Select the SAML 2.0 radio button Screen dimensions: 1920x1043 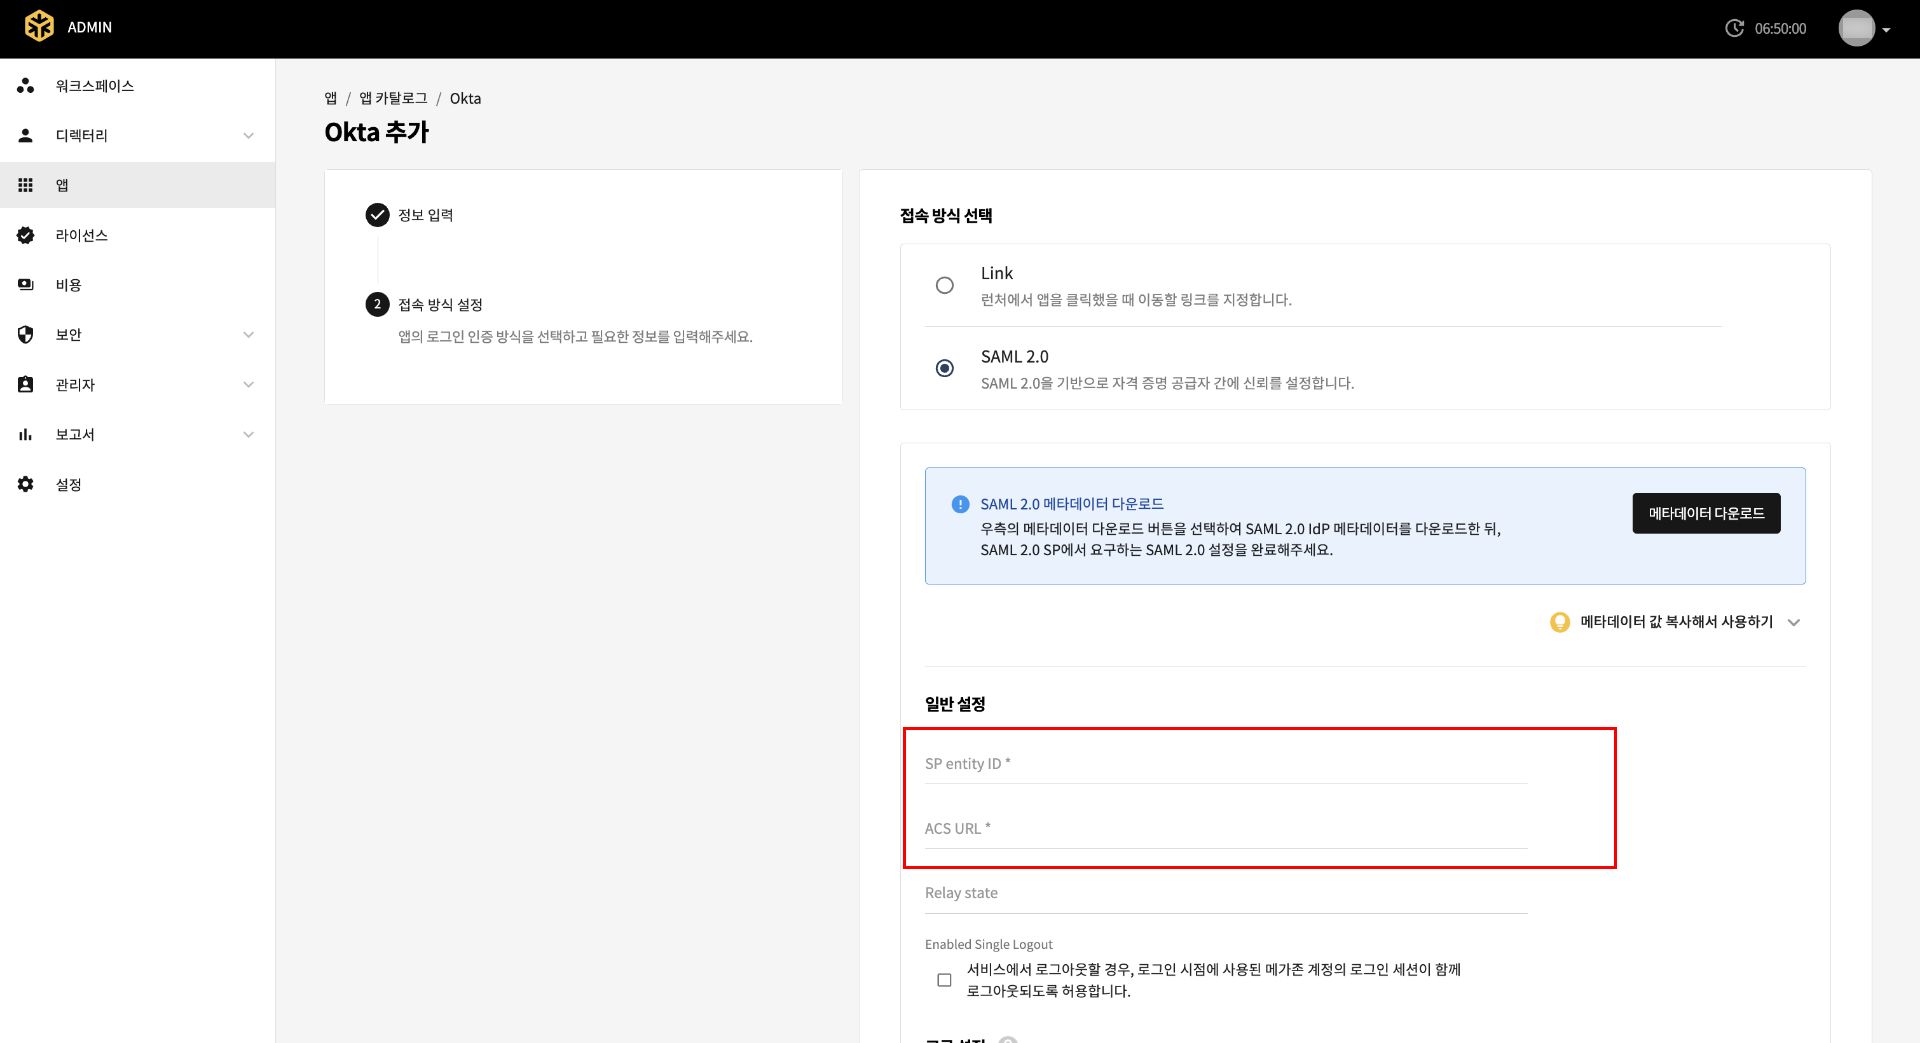944,368
